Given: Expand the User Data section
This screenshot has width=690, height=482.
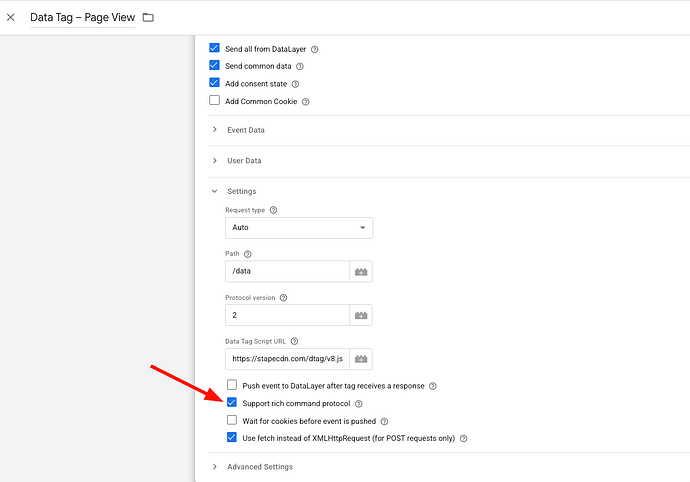Looking at the screenshot, I should coord(243,160).
